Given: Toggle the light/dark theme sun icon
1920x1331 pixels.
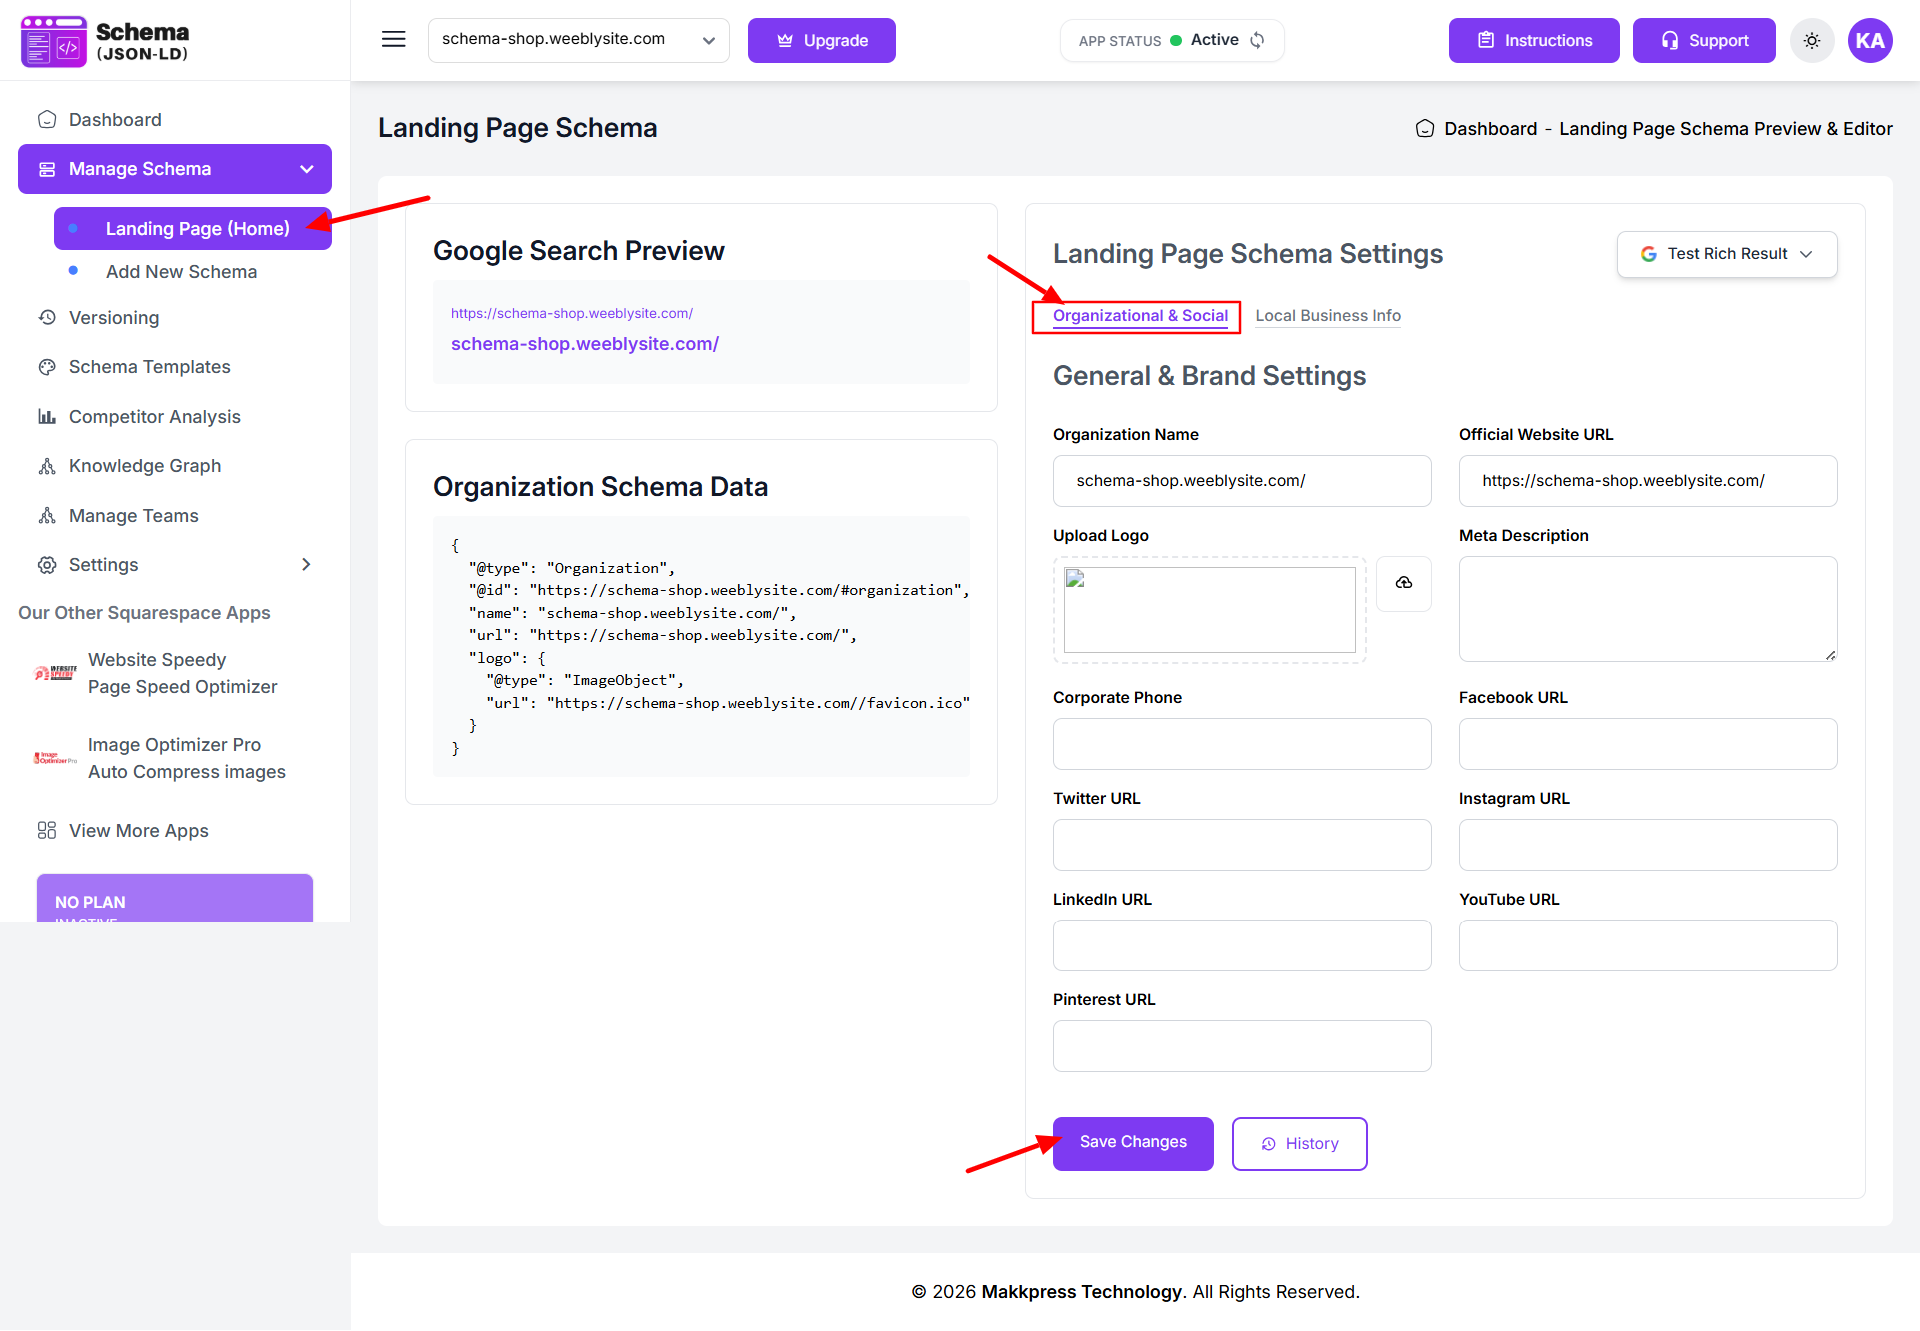Looking at the screenshot, I should [1811, 41].
